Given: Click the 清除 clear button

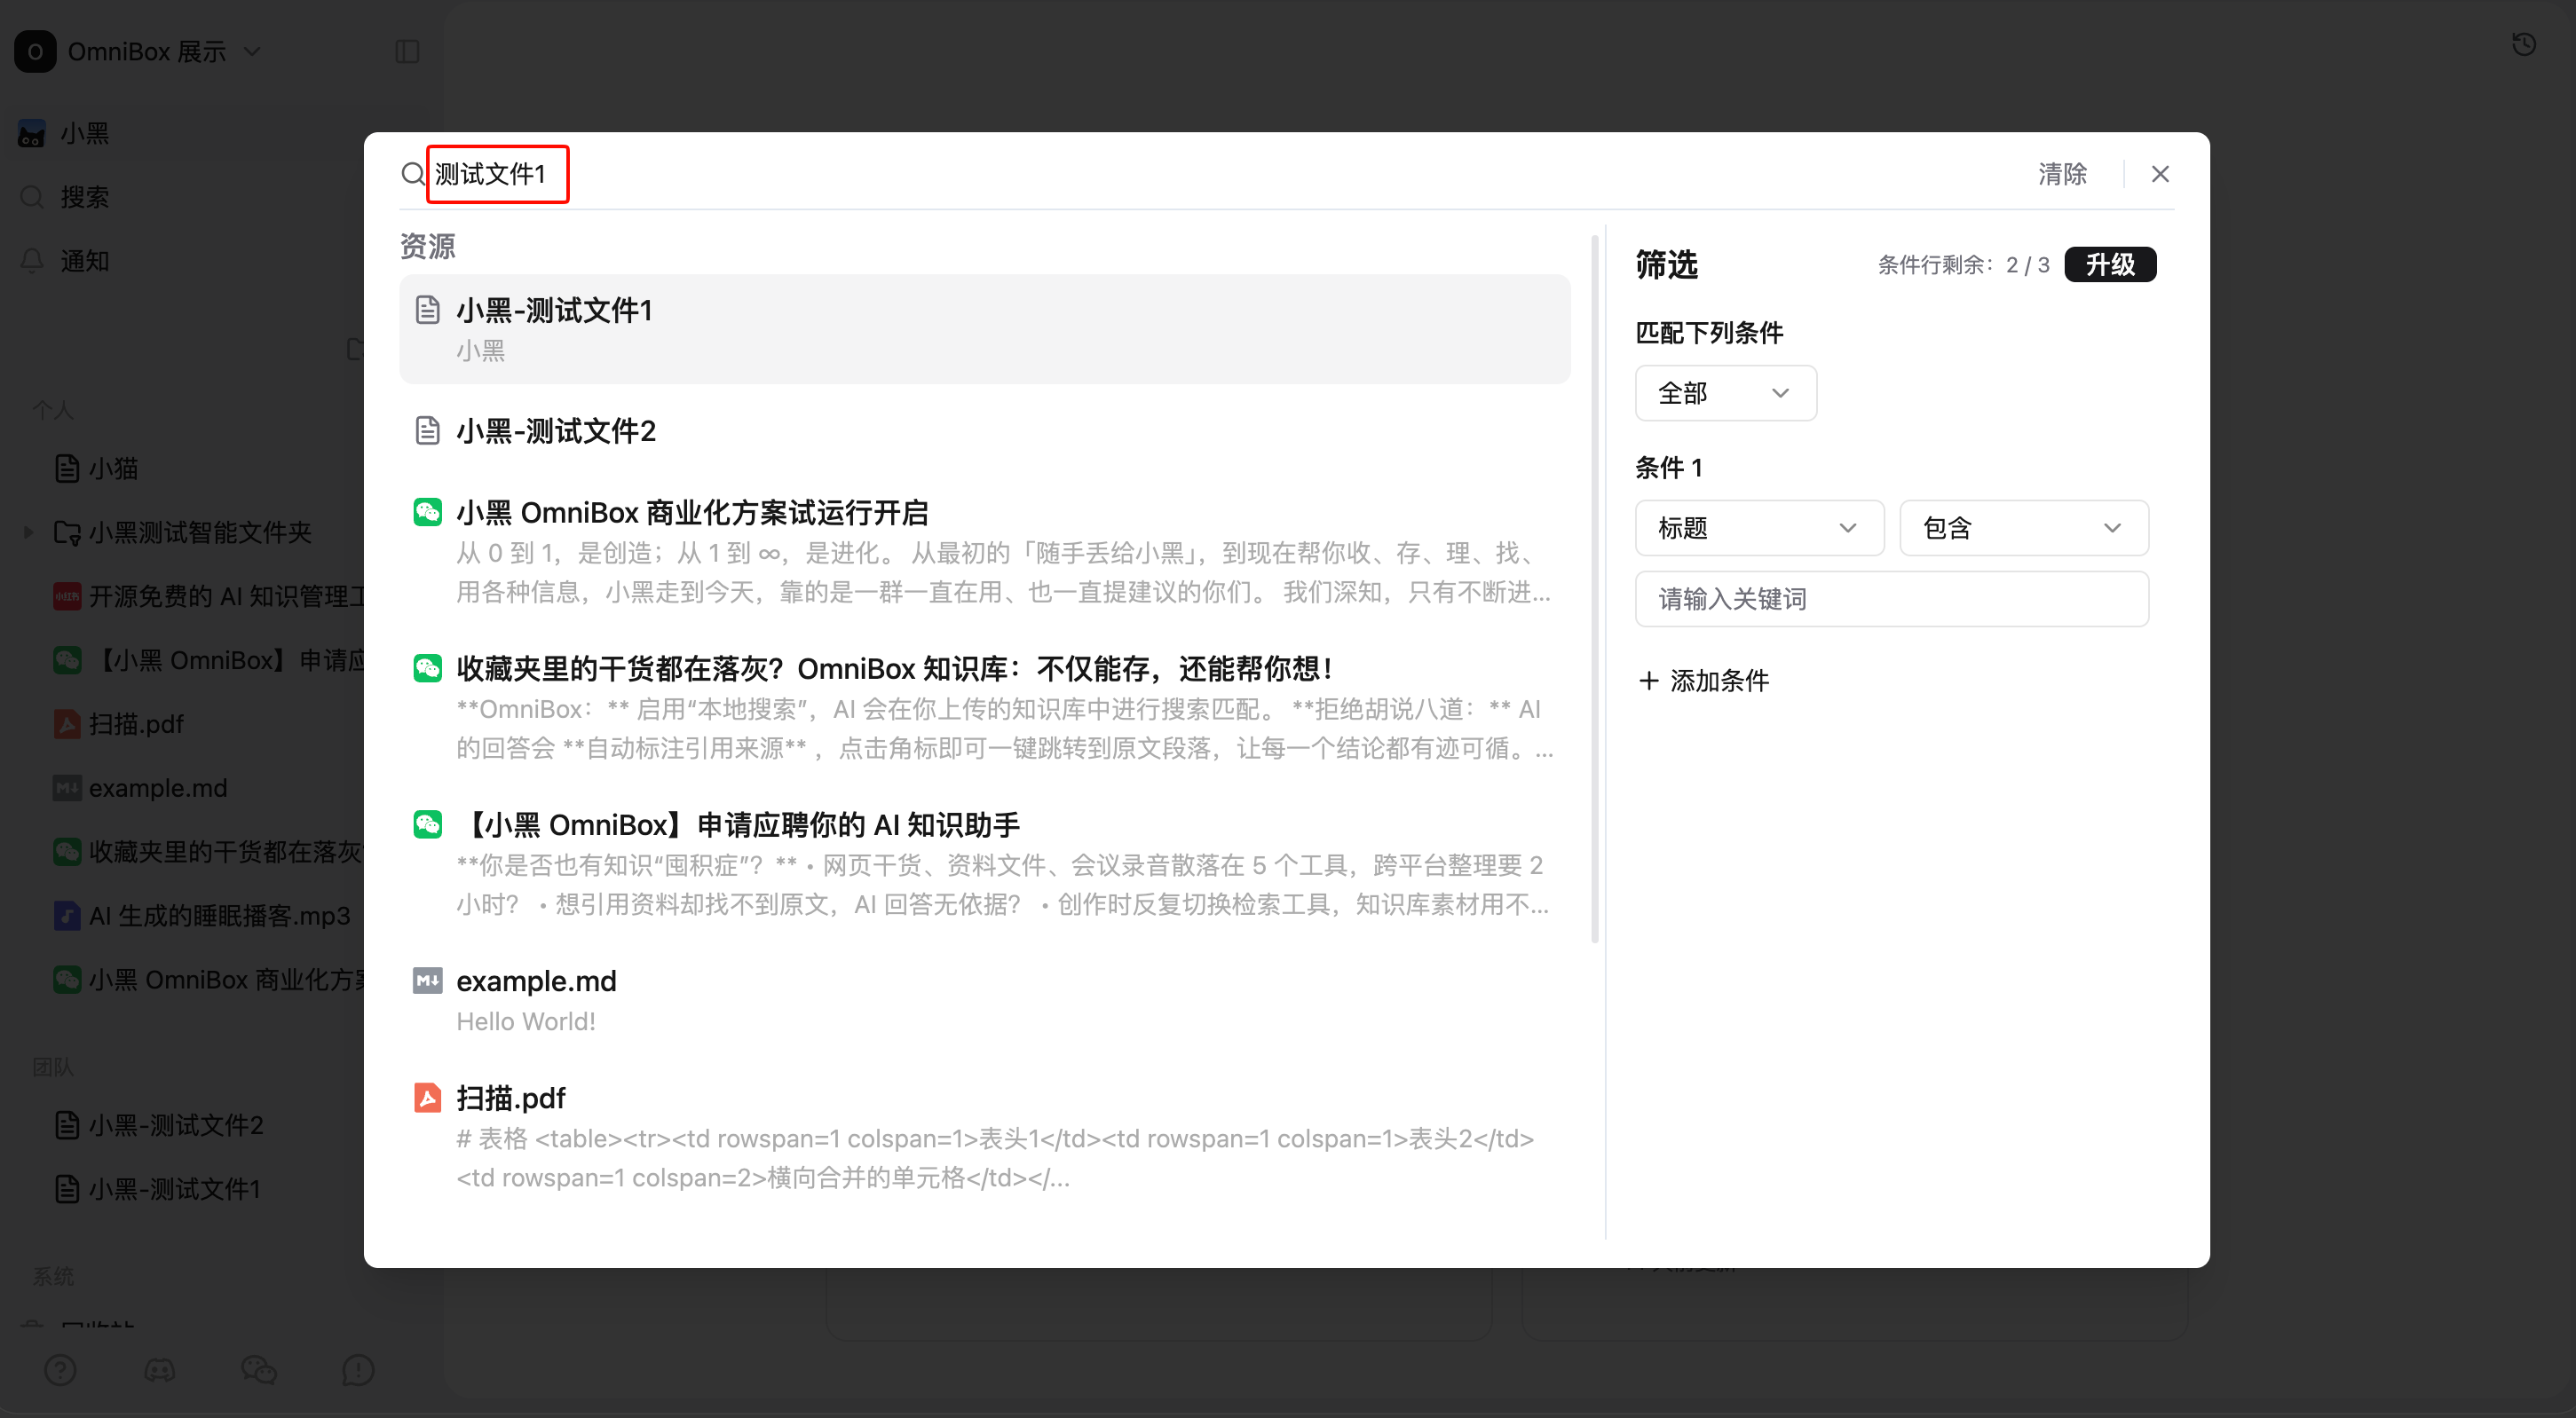Looking at the screenshot, I should [2062, 174].
